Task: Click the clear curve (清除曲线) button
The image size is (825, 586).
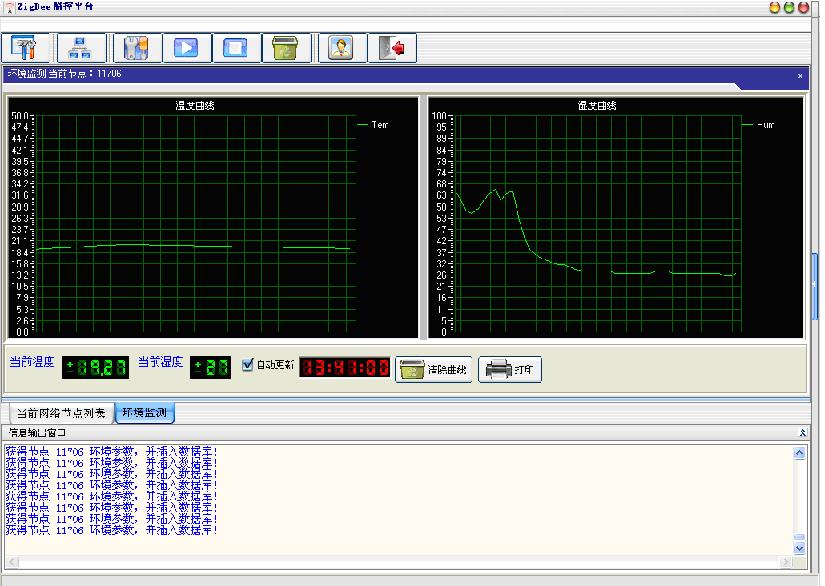Action: 434,369
